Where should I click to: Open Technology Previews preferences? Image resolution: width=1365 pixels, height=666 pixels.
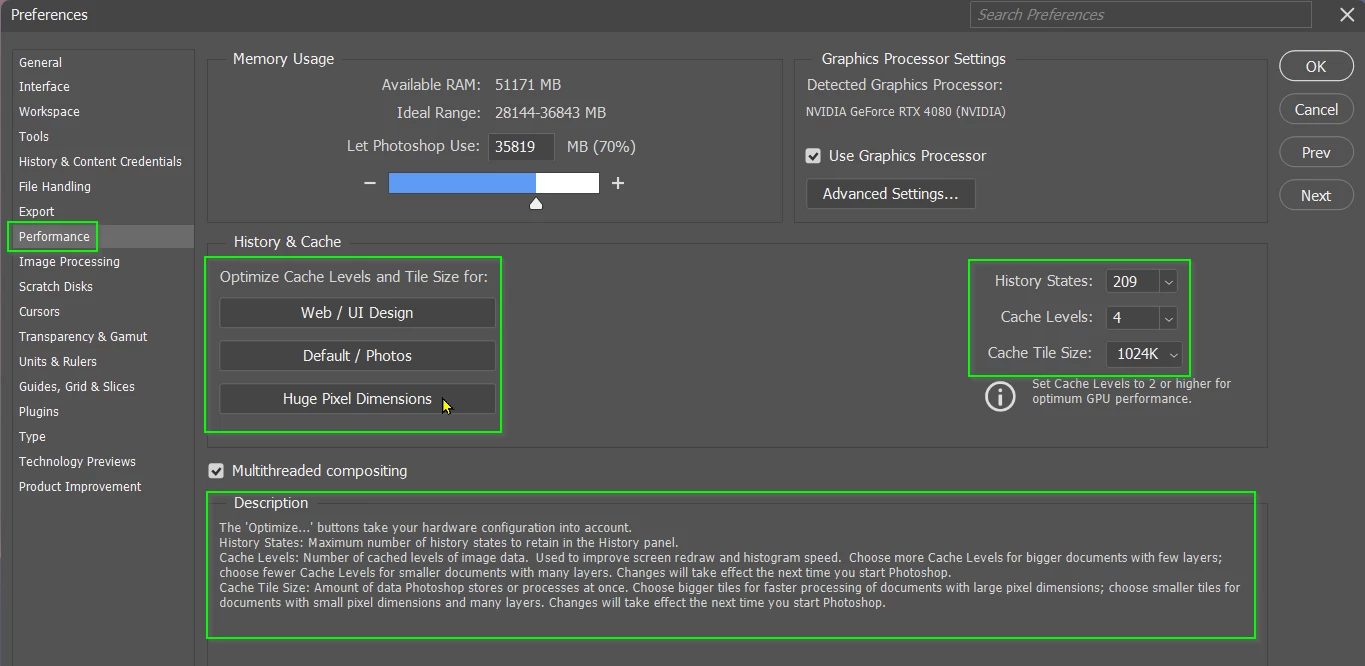pyautogui.click(x=77, y=462)
